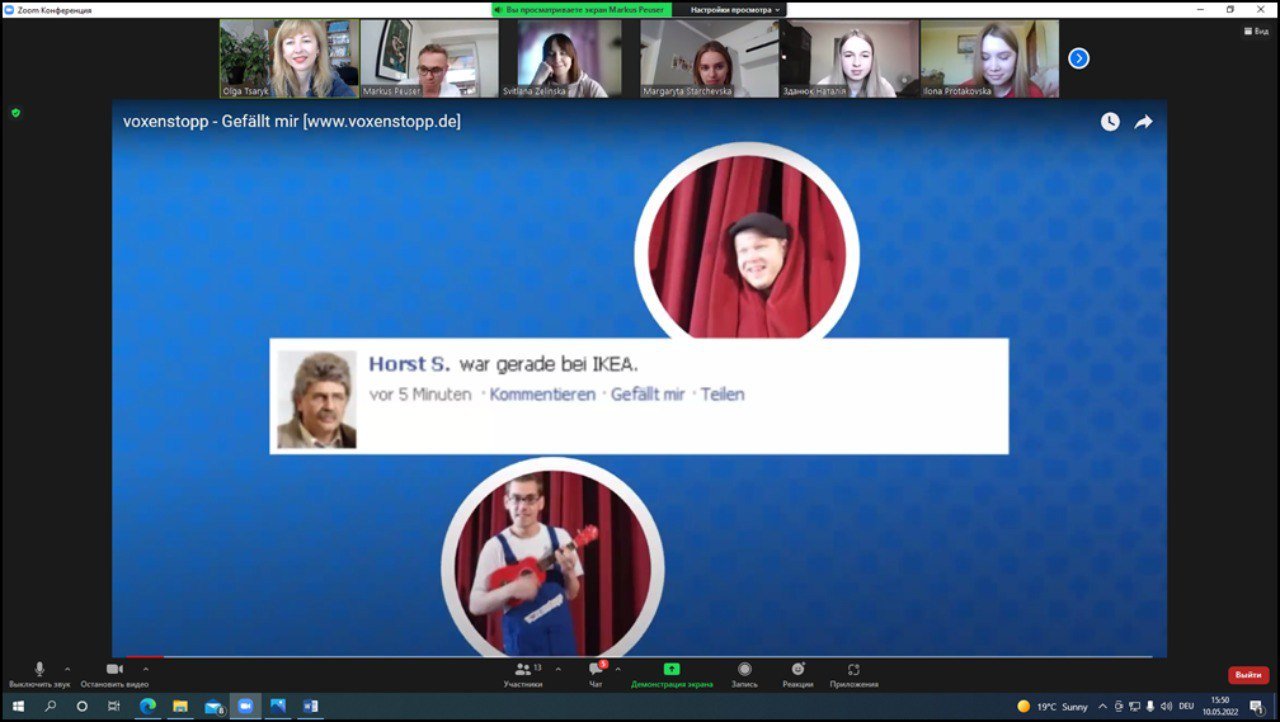
Task: Open File Explorer from taskbar
Action: [180, 706]
